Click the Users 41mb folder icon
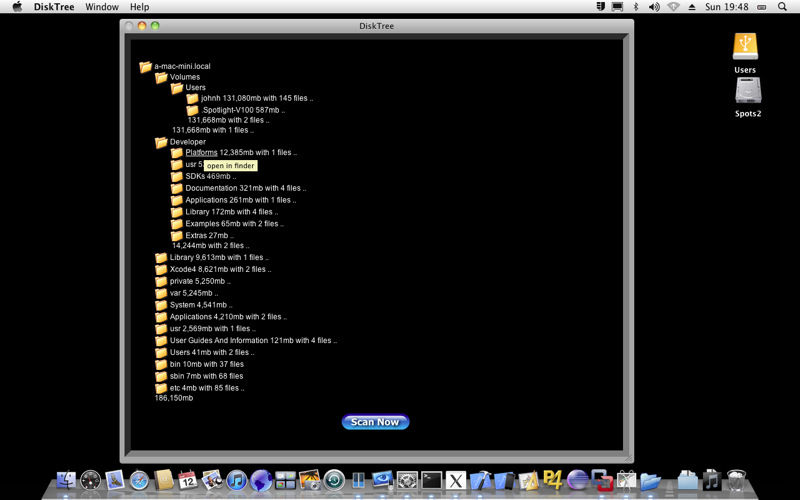800x500 pixels. [x=161, y=352]
